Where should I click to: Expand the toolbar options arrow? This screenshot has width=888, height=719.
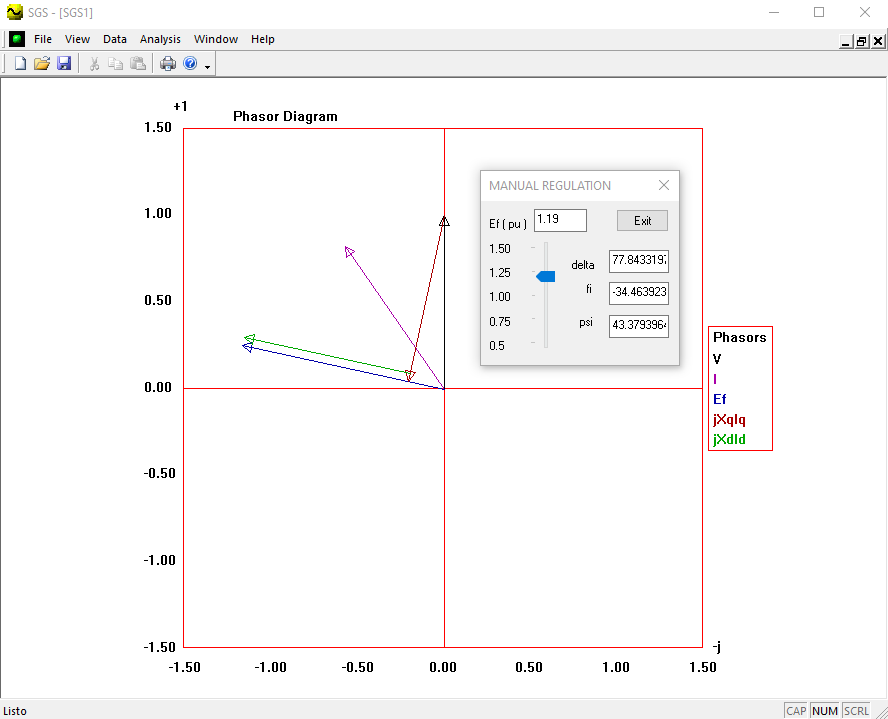[x=207, y=67]
